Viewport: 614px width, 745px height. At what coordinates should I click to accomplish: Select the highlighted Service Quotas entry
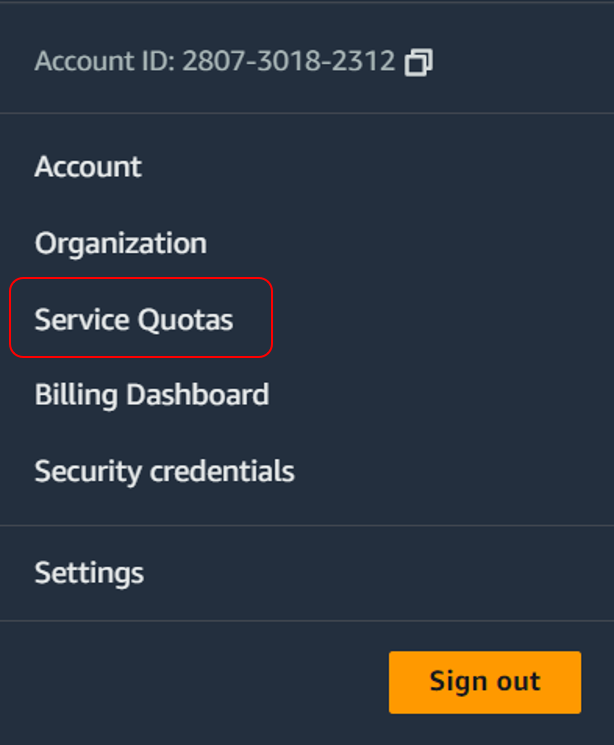141,317
